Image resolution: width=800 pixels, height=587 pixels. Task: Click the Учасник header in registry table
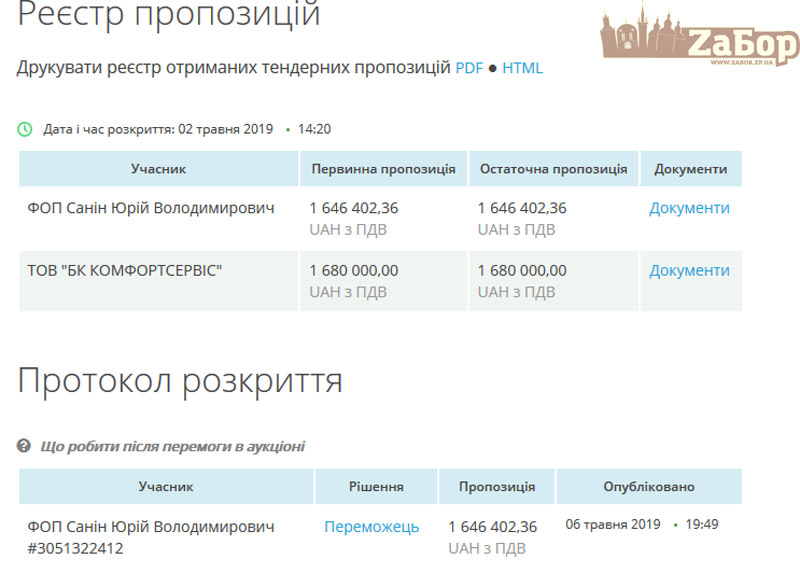coord(158,169)
